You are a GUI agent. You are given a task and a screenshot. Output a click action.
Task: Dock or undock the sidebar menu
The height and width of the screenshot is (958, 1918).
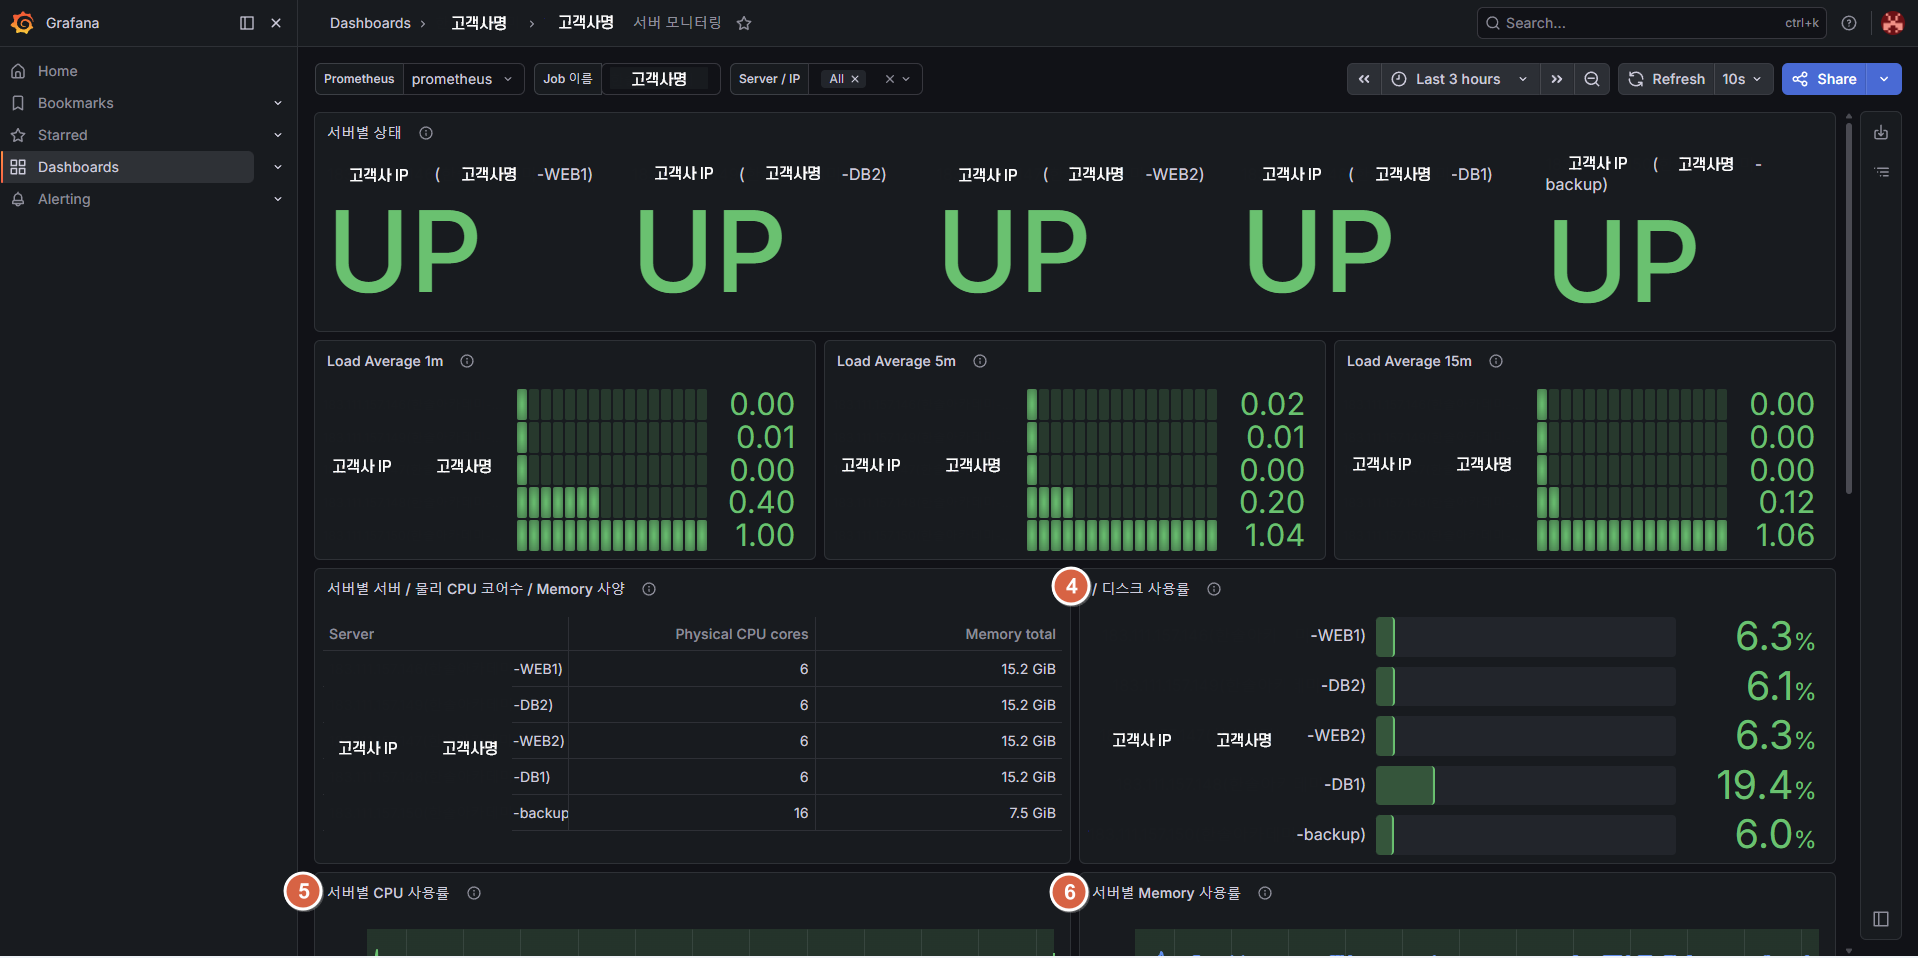pos(247,23)
